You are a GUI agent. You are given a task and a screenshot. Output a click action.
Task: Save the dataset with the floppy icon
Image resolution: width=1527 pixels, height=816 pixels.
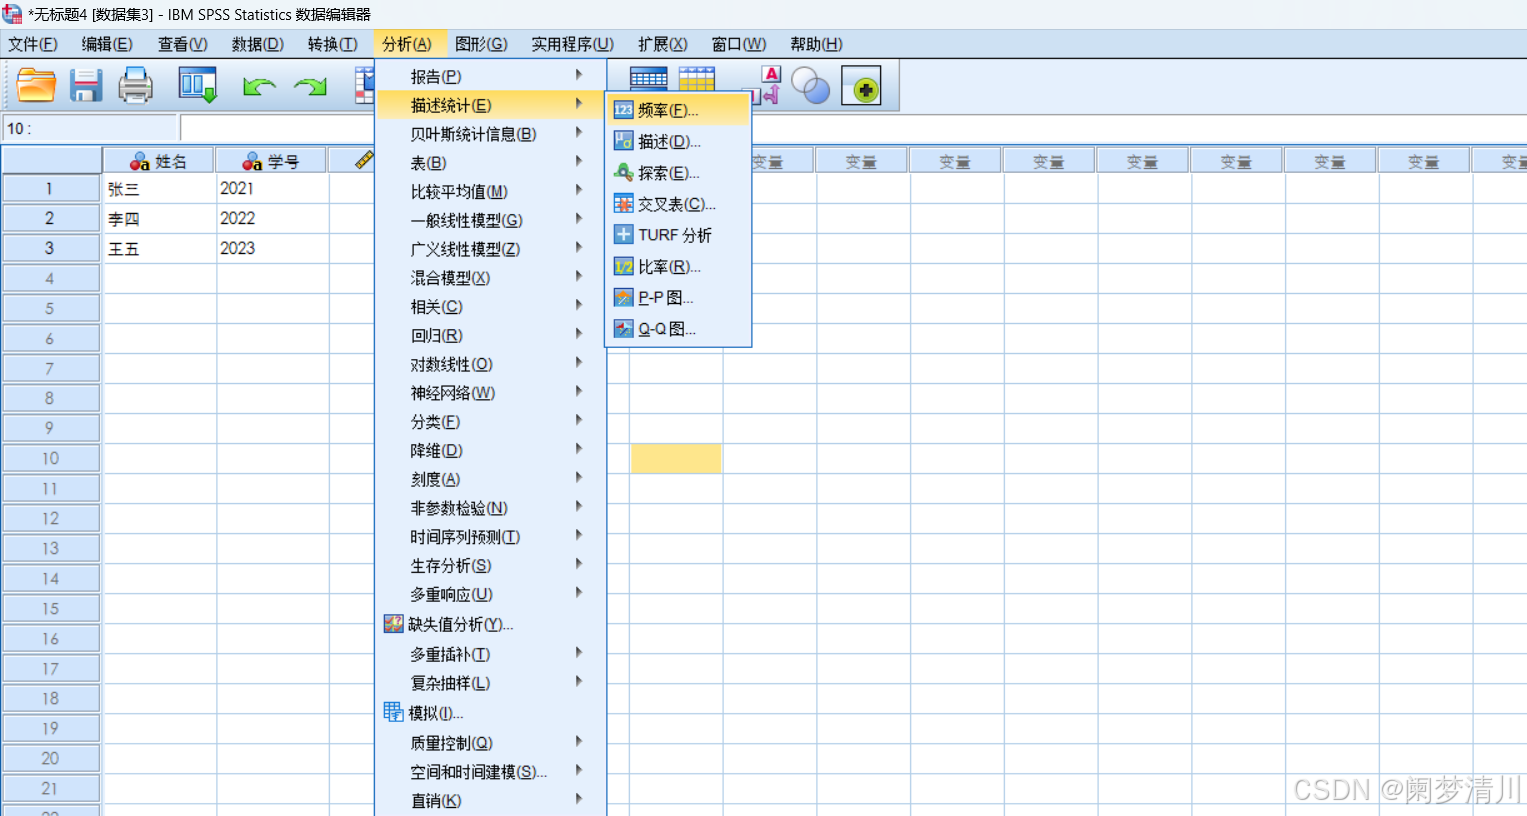[x=86, y=86]
